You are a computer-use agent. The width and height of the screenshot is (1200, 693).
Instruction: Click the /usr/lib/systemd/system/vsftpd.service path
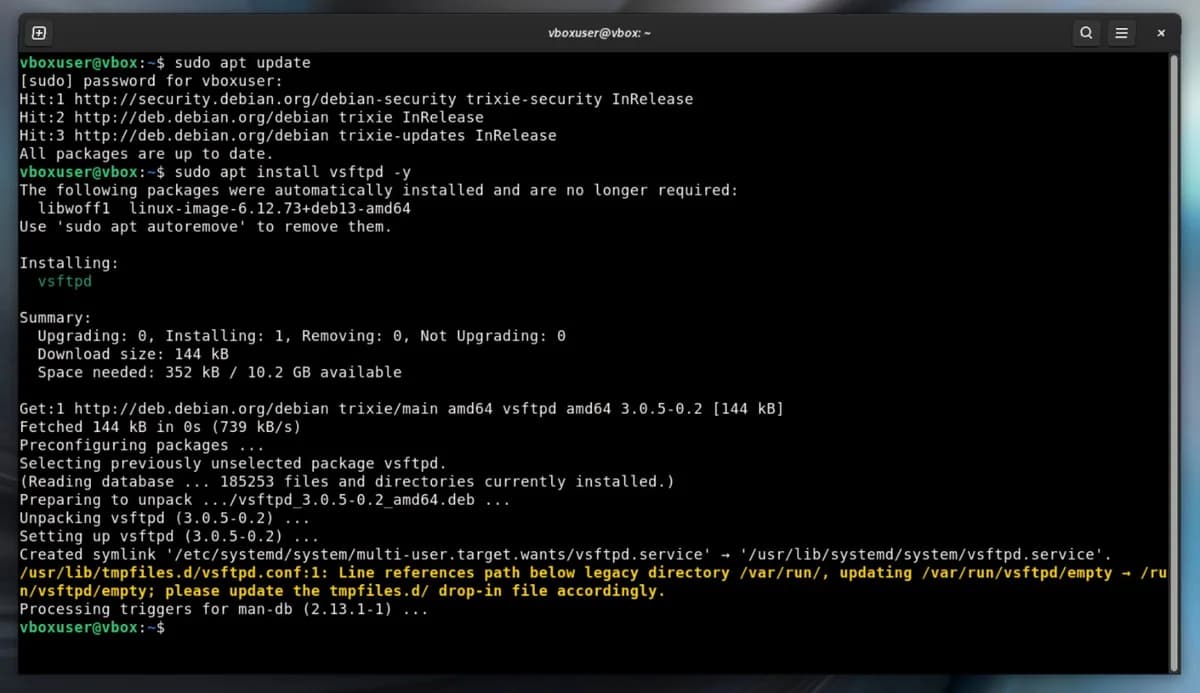925,554
